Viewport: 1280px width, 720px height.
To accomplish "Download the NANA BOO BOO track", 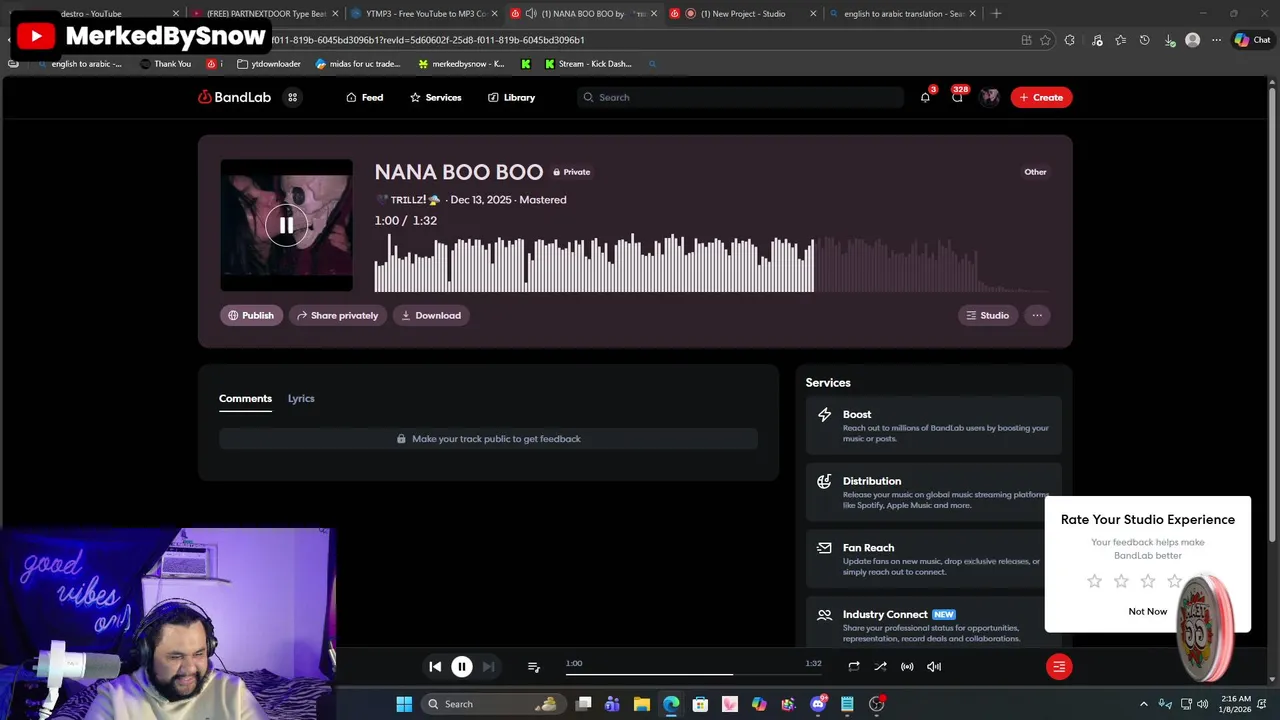I will pos(431,315).
